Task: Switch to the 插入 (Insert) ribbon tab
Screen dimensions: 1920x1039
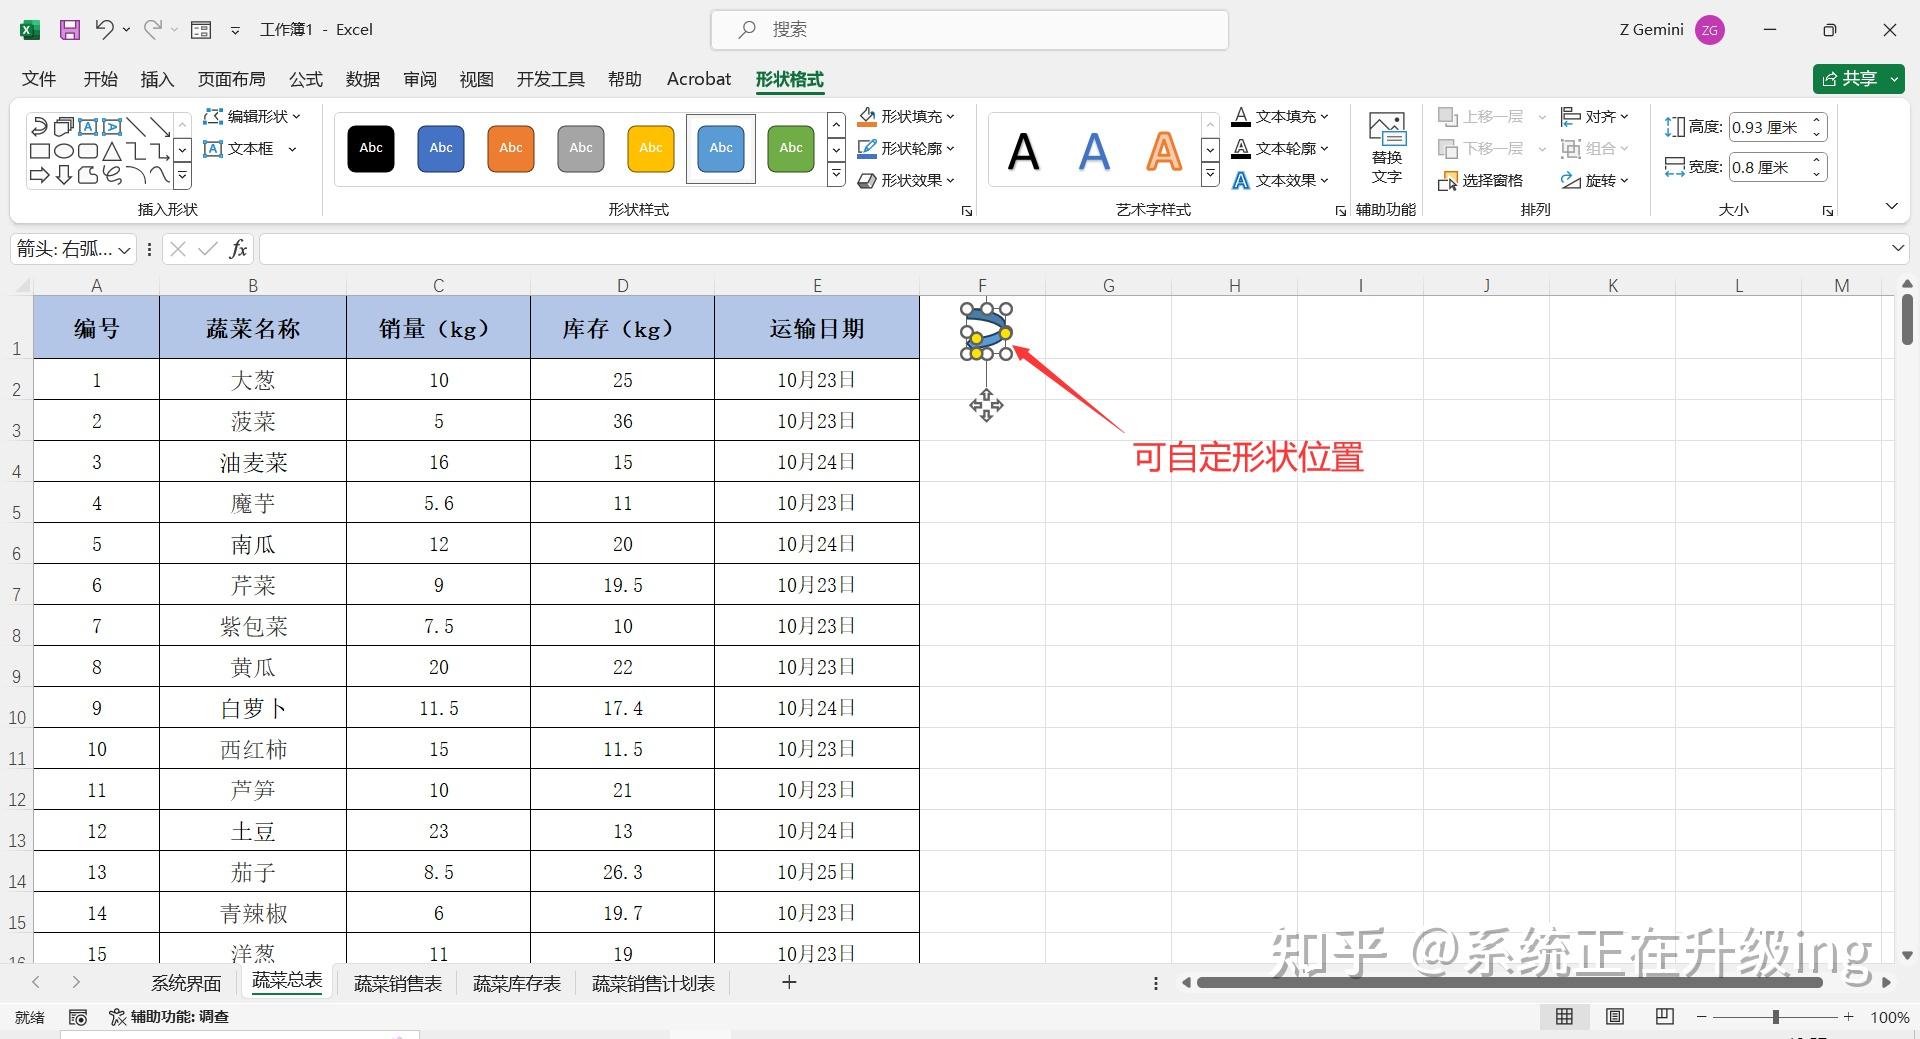Action: [x=157, y=79]
